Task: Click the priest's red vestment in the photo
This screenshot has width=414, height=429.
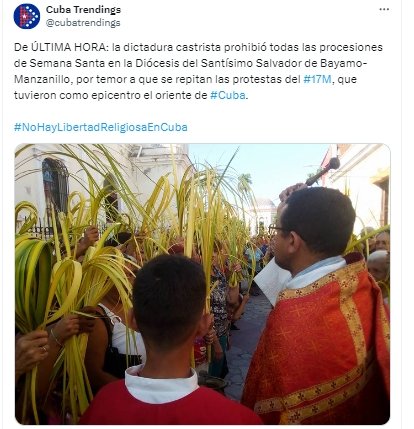Action: (320, 340)
